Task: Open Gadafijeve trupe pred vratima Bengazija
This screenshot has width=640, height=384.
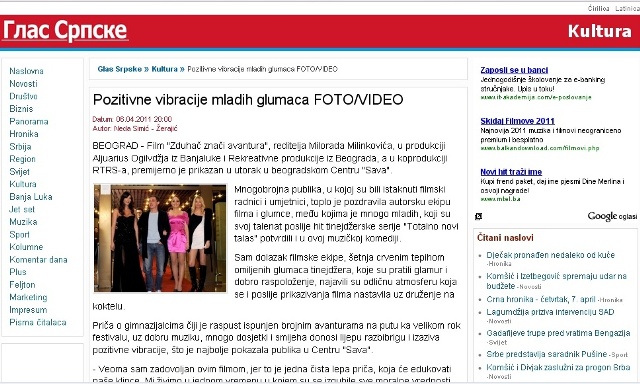Action: coord(558,333)
